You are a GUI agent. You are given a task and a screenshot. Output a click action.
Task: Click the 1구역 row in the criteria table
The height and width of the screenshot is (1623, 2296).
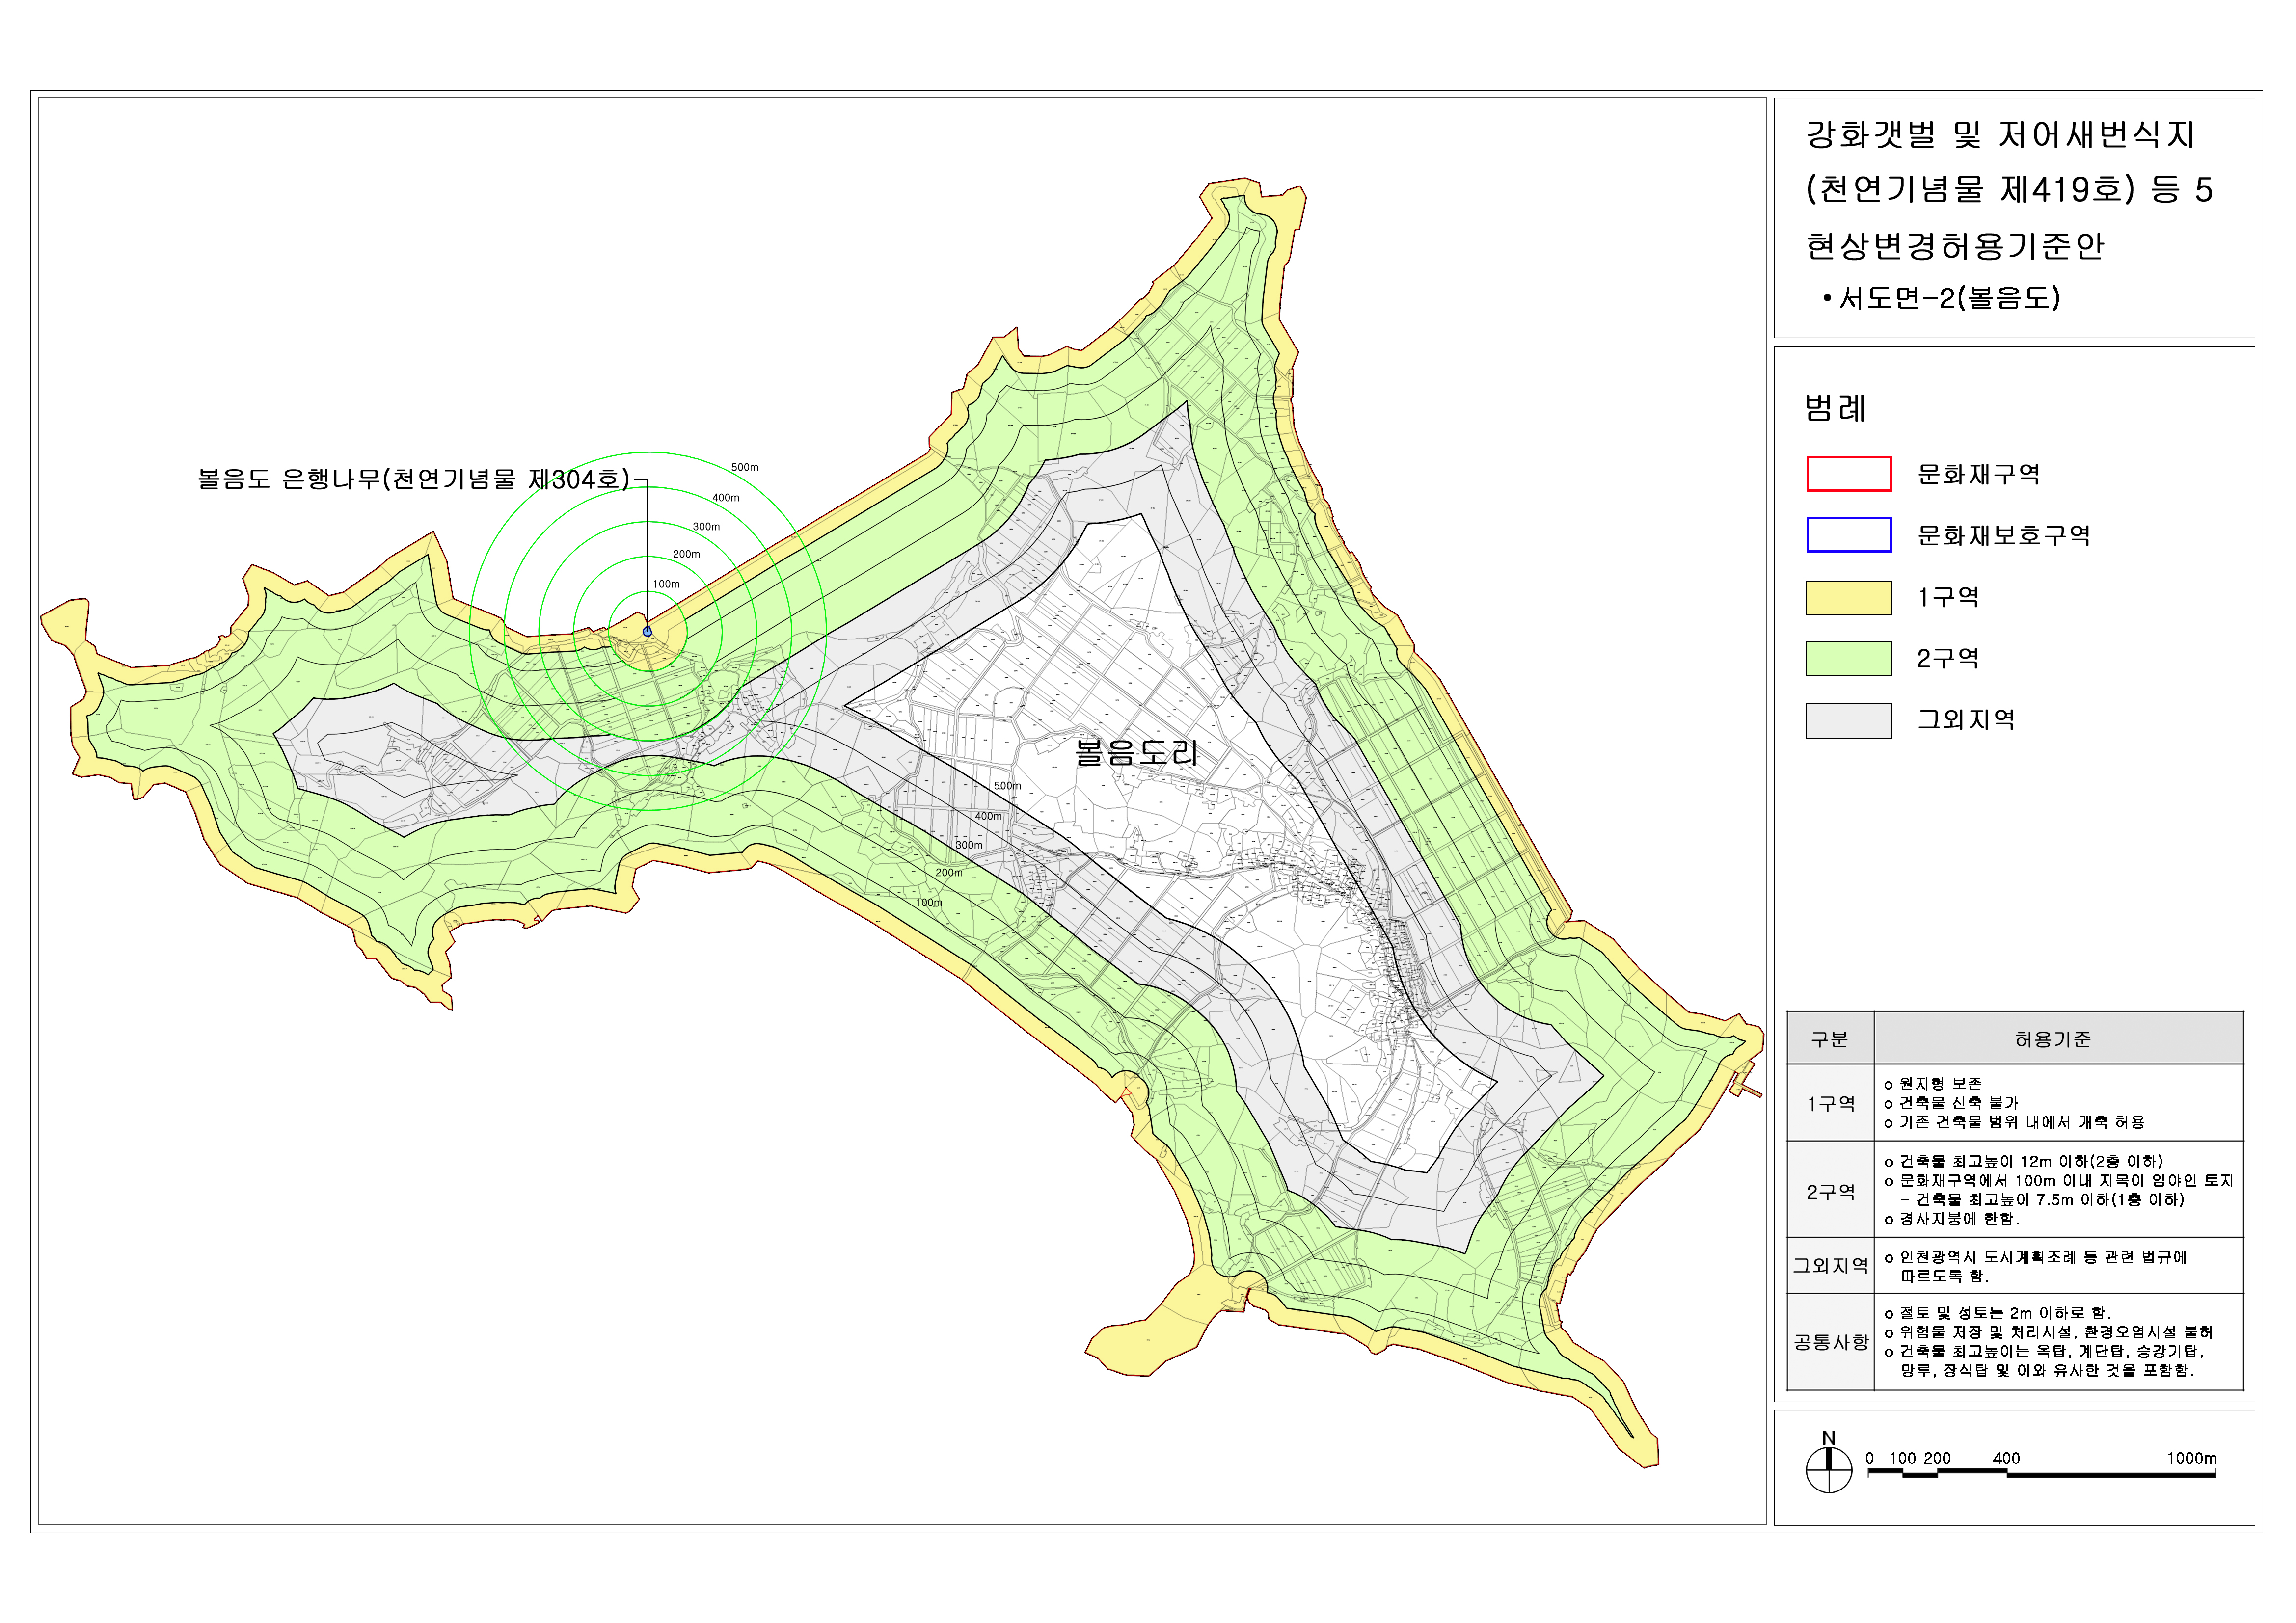(1830, 1104)
